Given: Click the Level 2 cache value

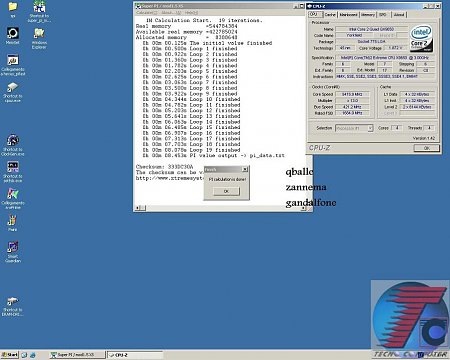Looking at the screenshot, I should click(x=417, y=107).
